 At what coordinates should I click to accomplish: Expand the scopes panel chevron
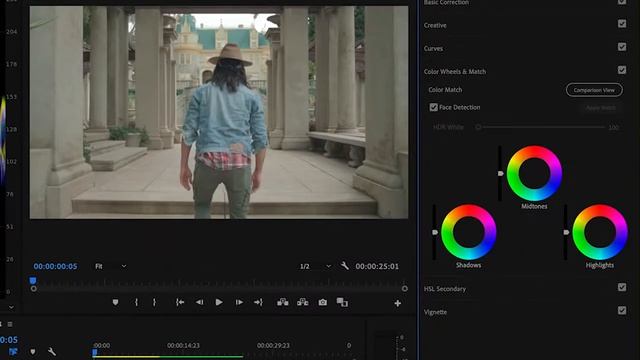click(11, 307)
